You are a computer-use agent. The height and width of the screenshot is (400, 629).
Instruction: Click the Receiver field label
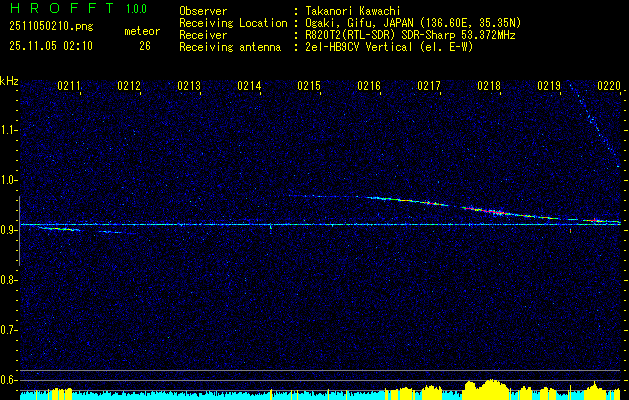203,35
